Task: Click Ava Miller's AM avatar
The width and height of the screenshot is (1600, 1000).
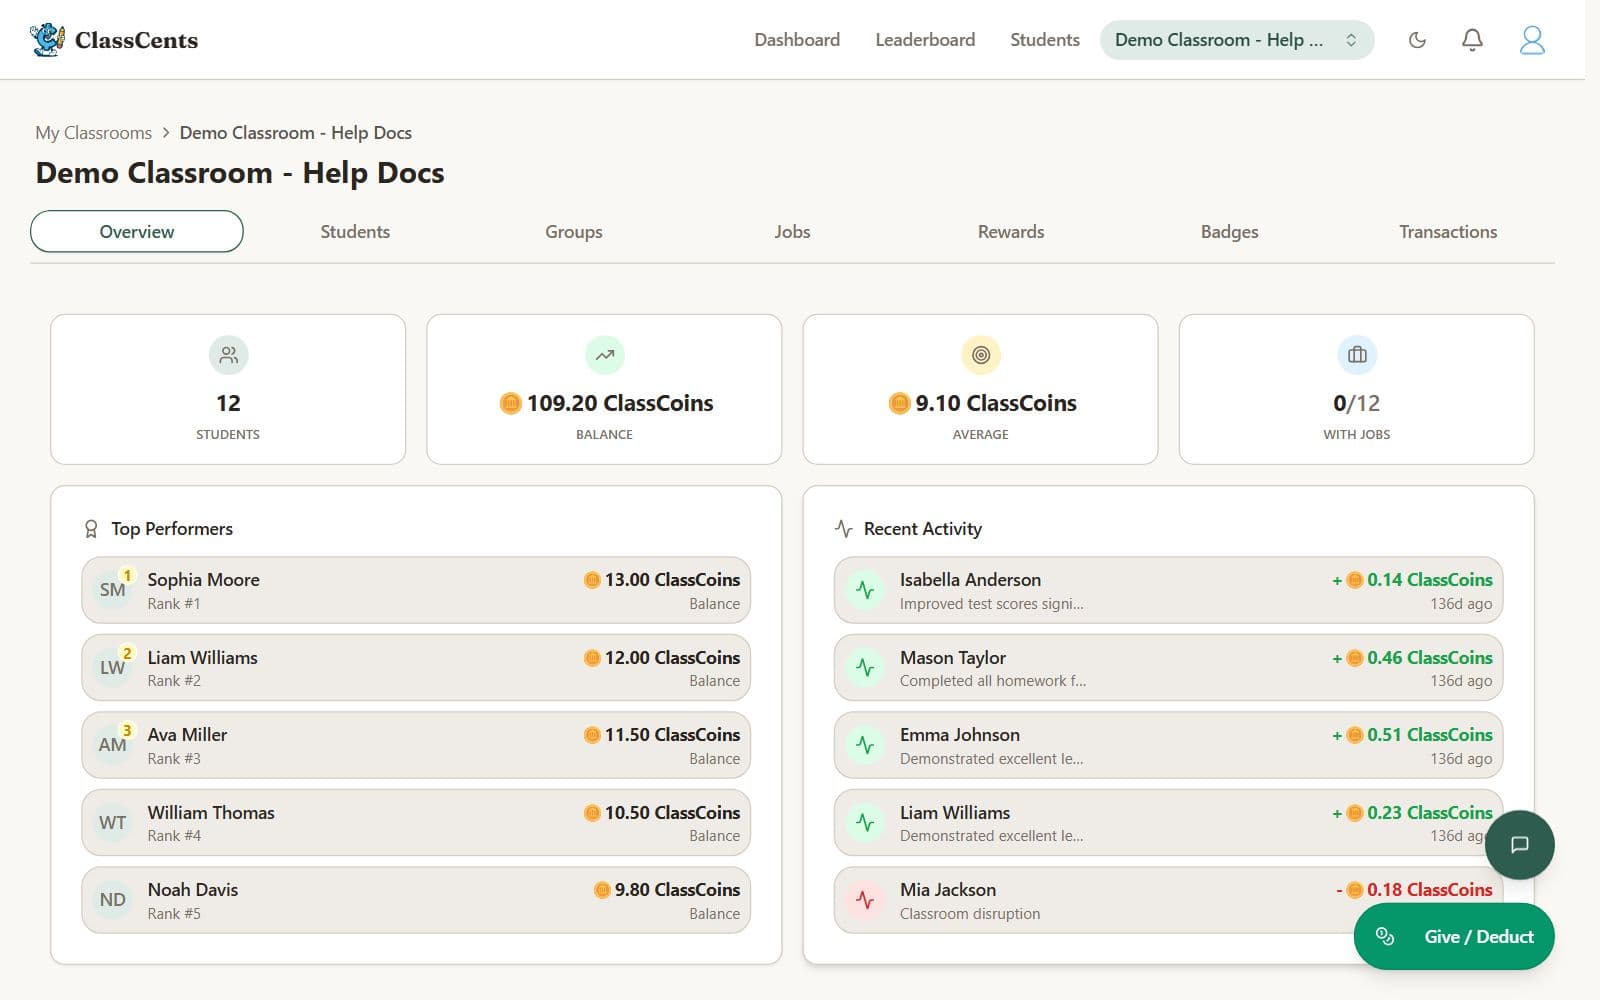Action: (x=113, y=745)
